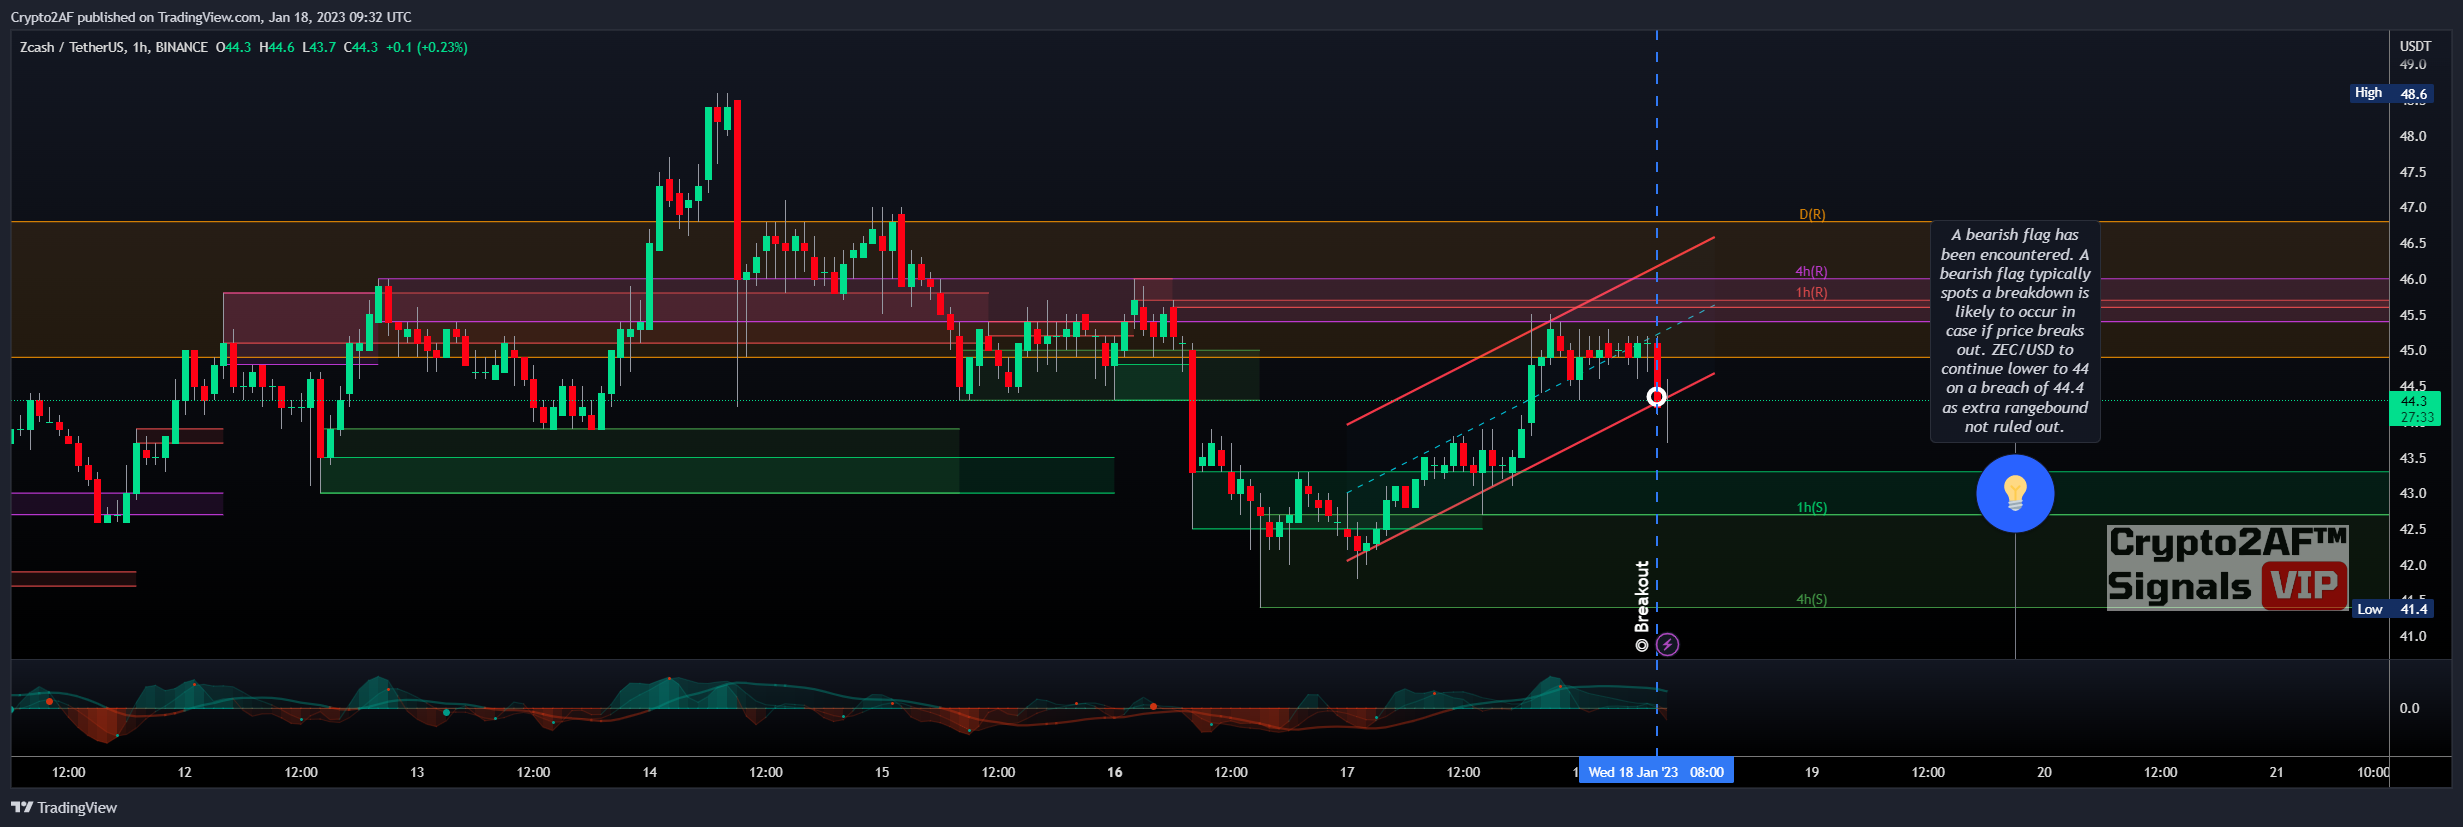Click the 42.0 price axis tick

click(2413, 565)
